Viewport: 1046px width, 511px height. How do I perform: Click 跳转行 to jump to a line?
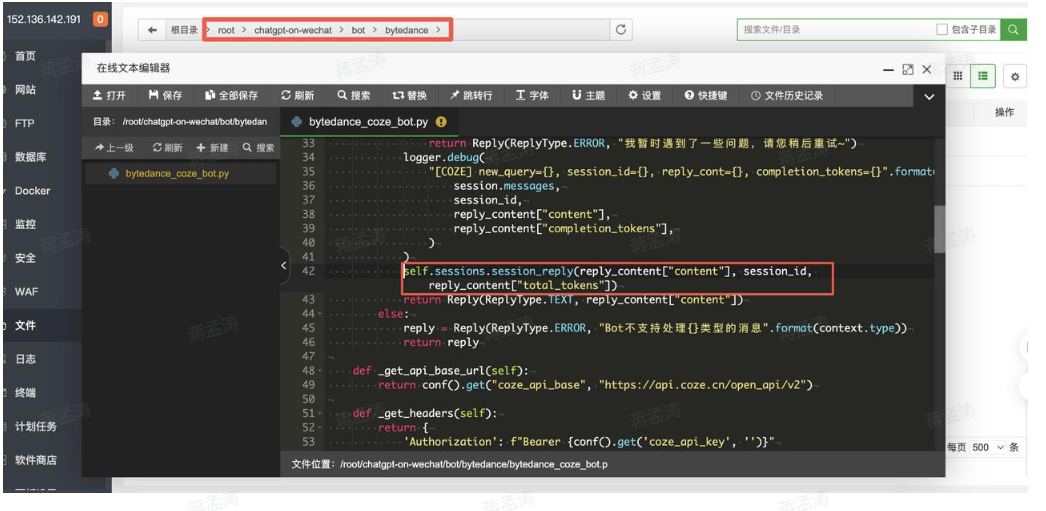pyautogui.click(x=470, y=96)
